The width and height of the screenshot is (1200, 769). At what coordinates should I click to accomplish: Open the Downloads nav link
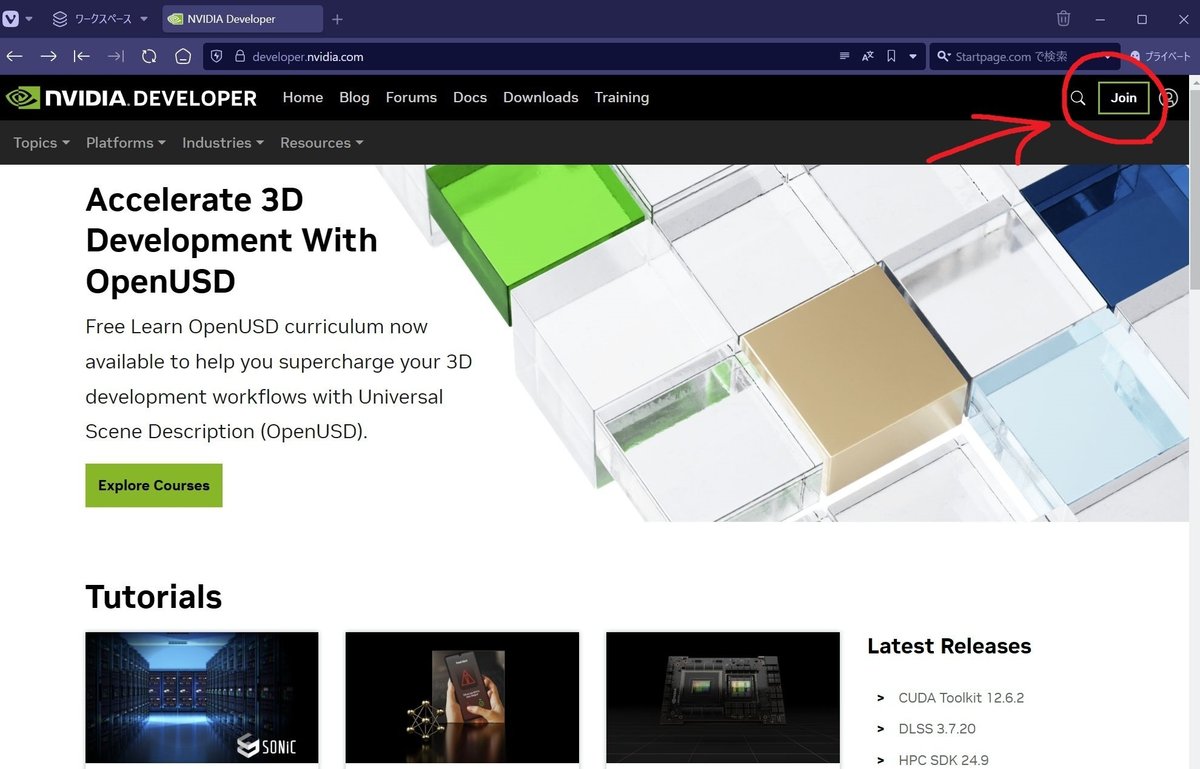click(541, 97)
